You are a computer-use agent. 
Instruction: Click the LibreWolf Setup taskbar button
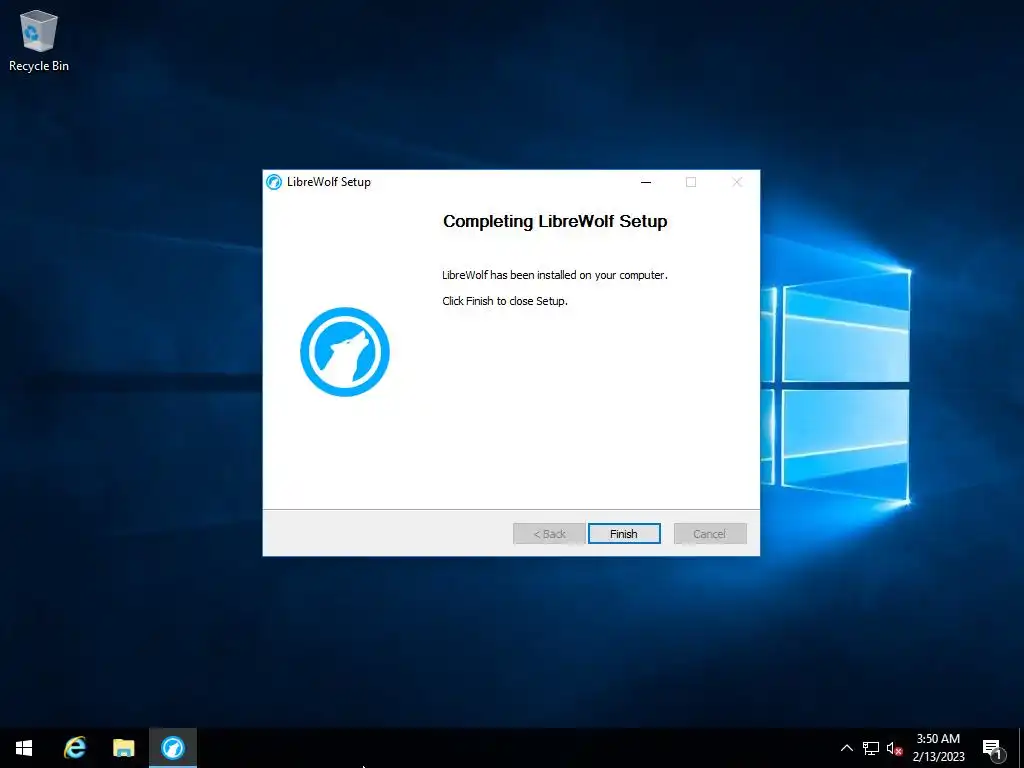(x=173, y=748)
